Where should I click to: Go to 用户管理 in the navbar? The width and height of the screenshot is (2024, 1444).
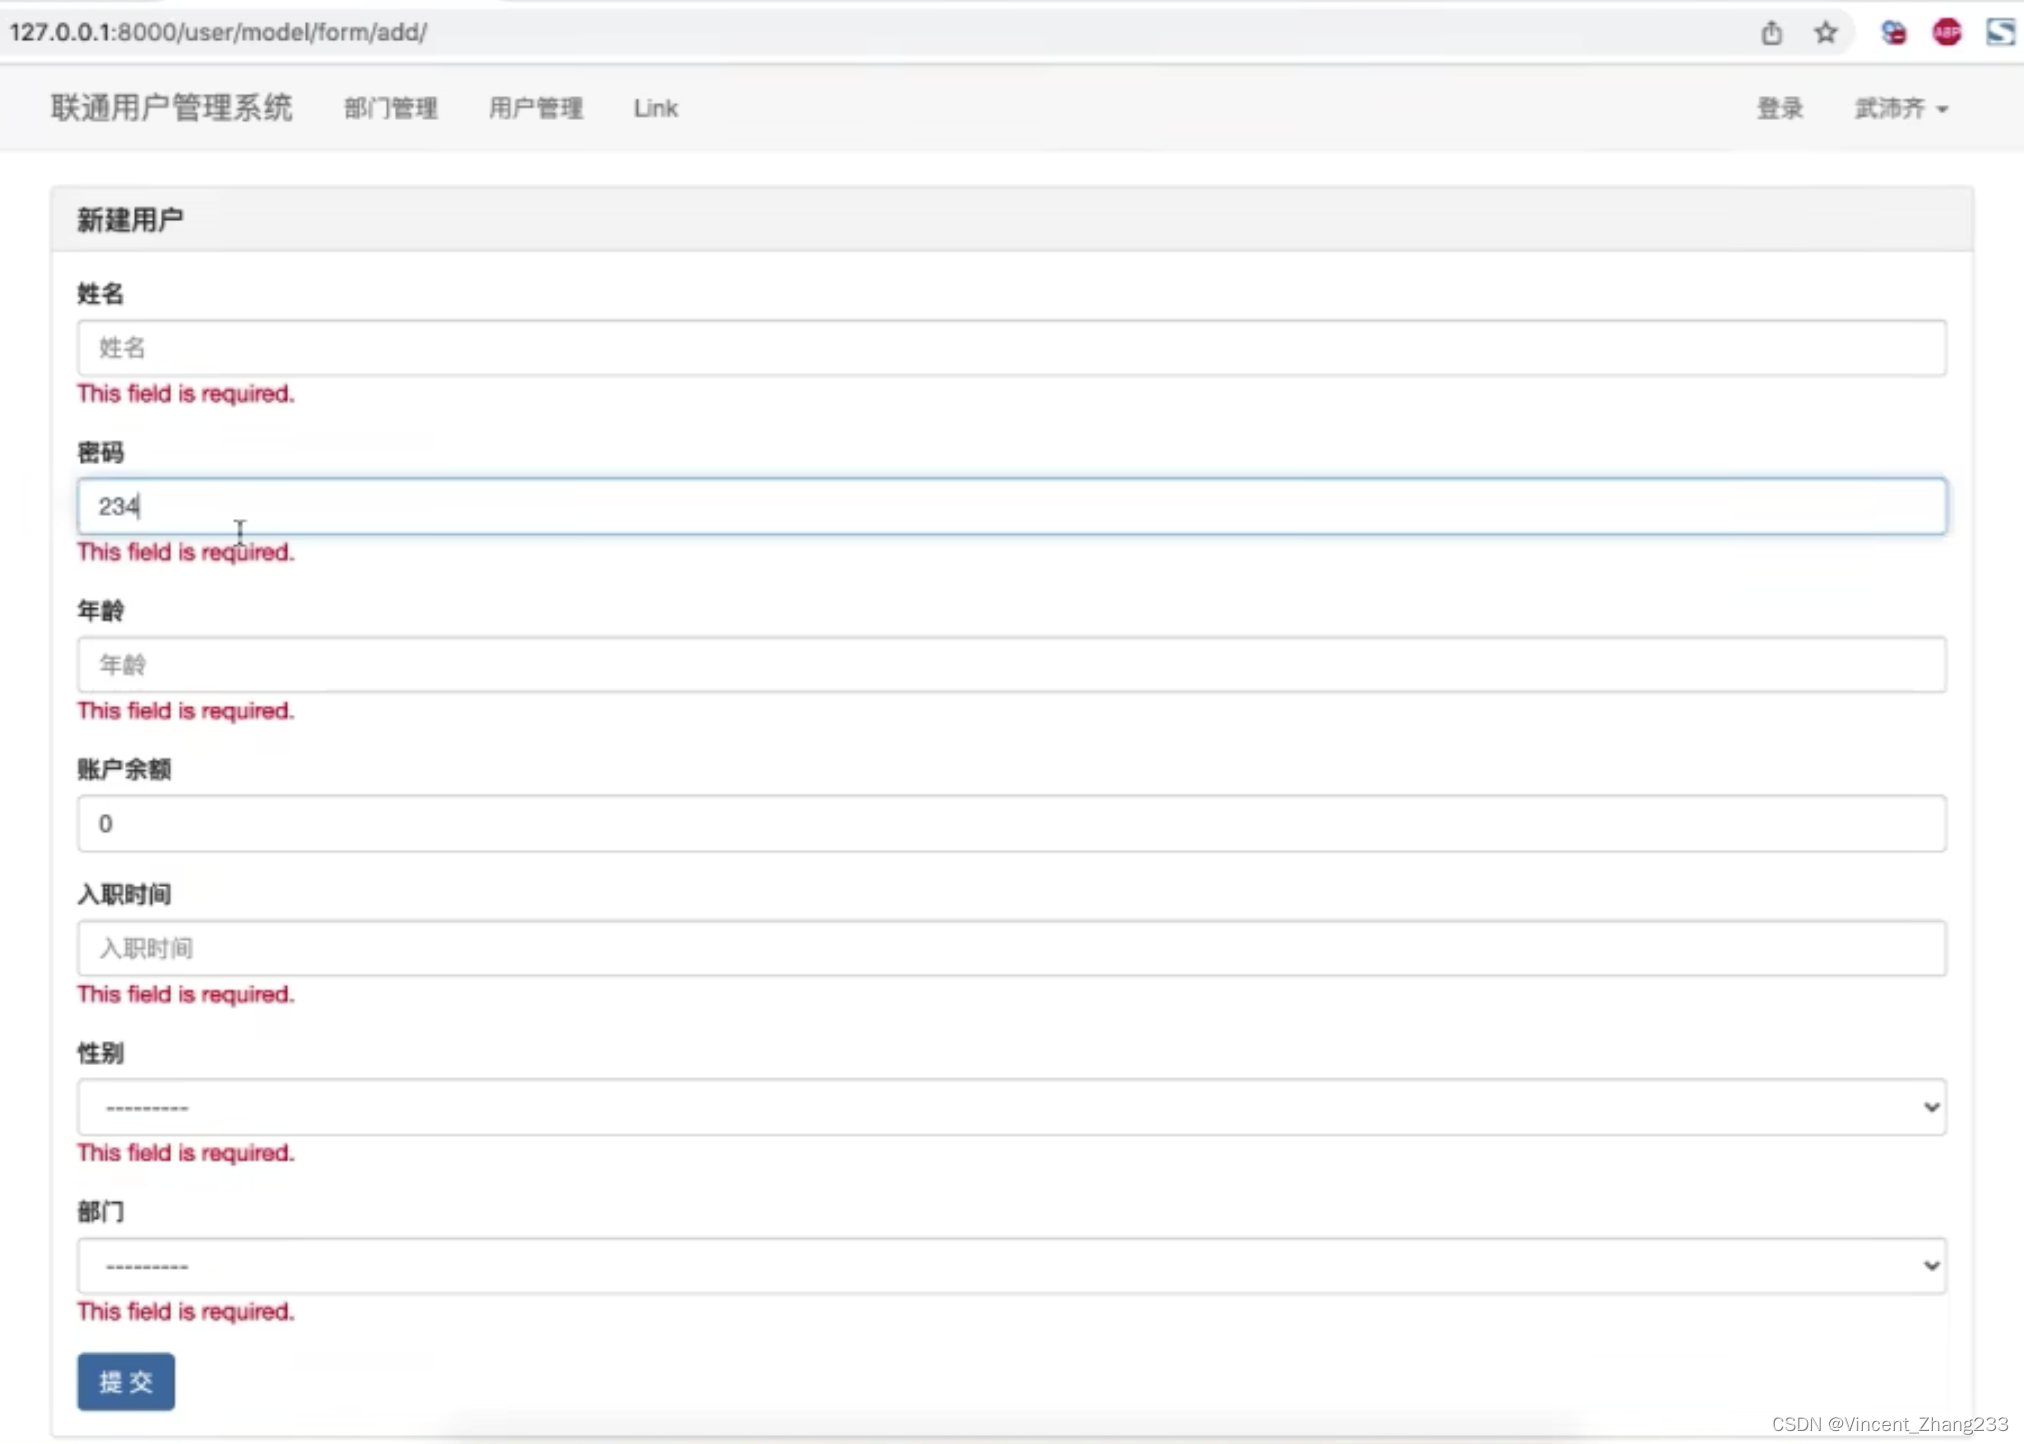click(x=535, y=108)
